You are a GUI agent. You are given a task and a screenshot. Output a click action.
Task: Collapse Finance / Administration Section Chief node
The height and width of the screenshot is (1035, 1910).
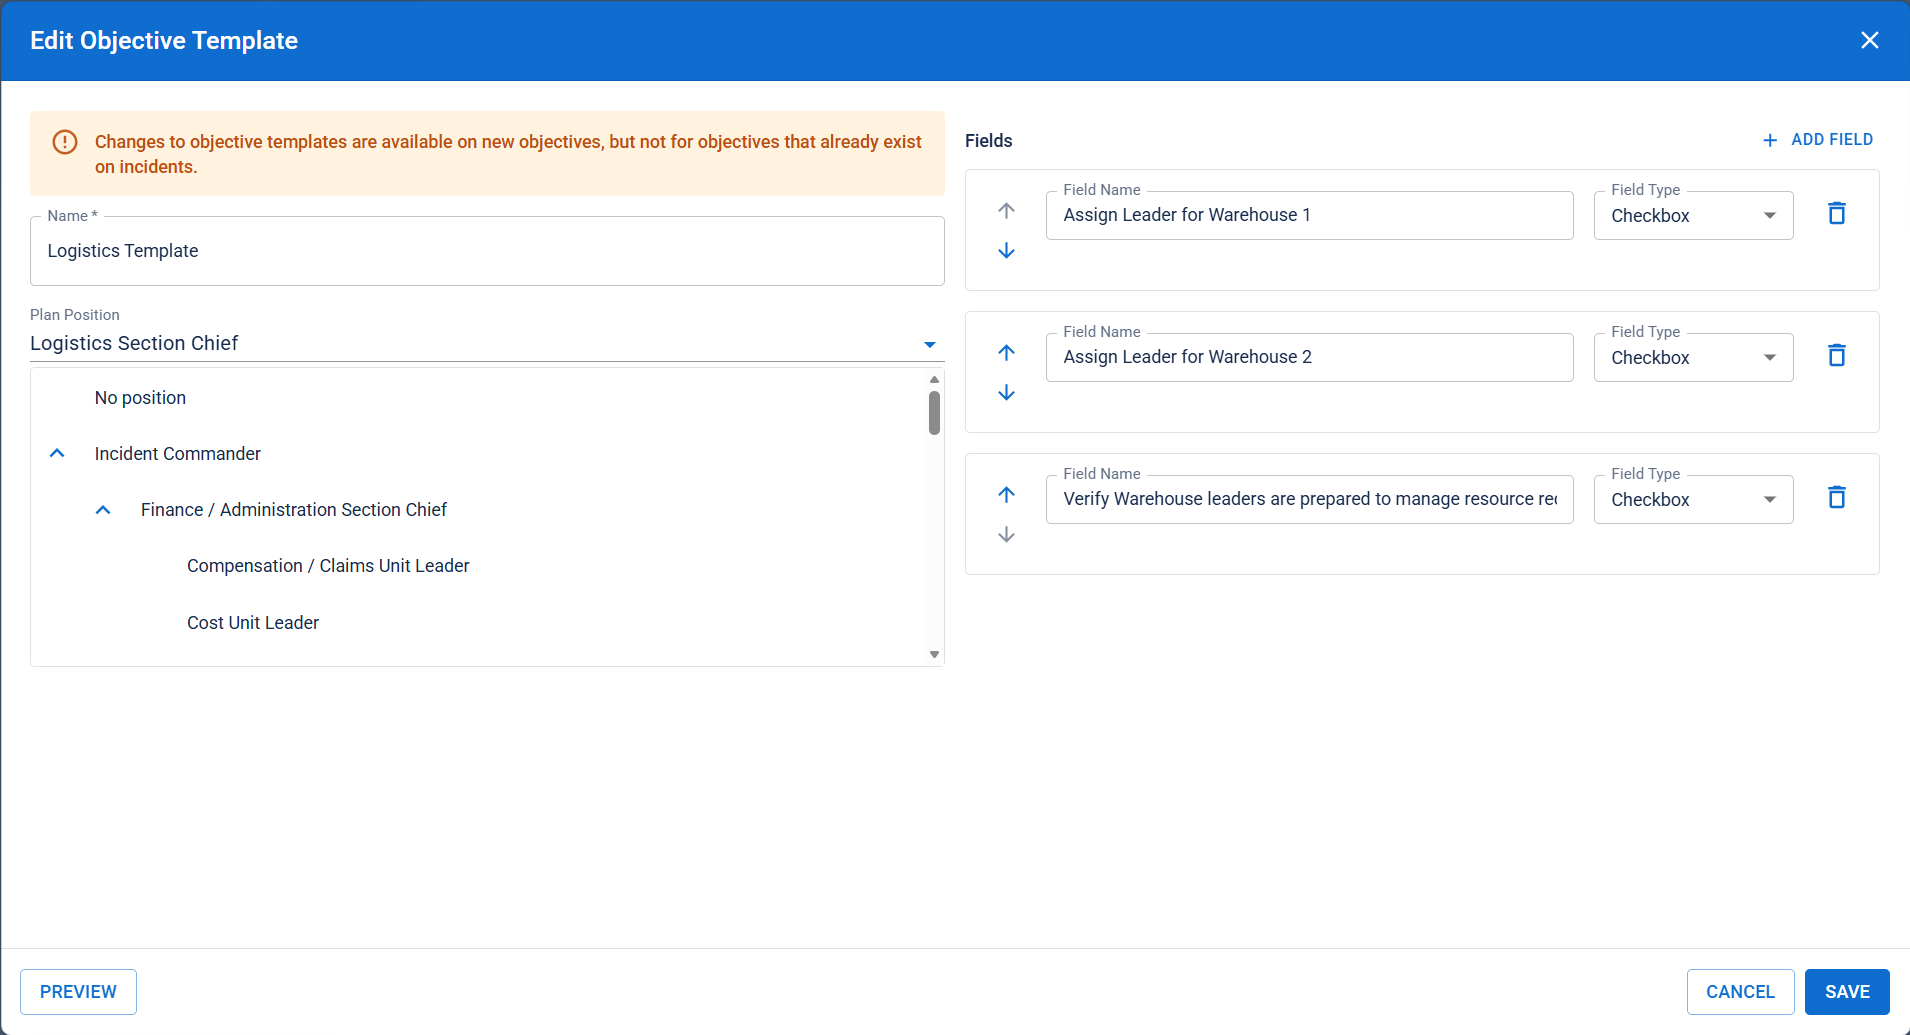coord(103,510)
